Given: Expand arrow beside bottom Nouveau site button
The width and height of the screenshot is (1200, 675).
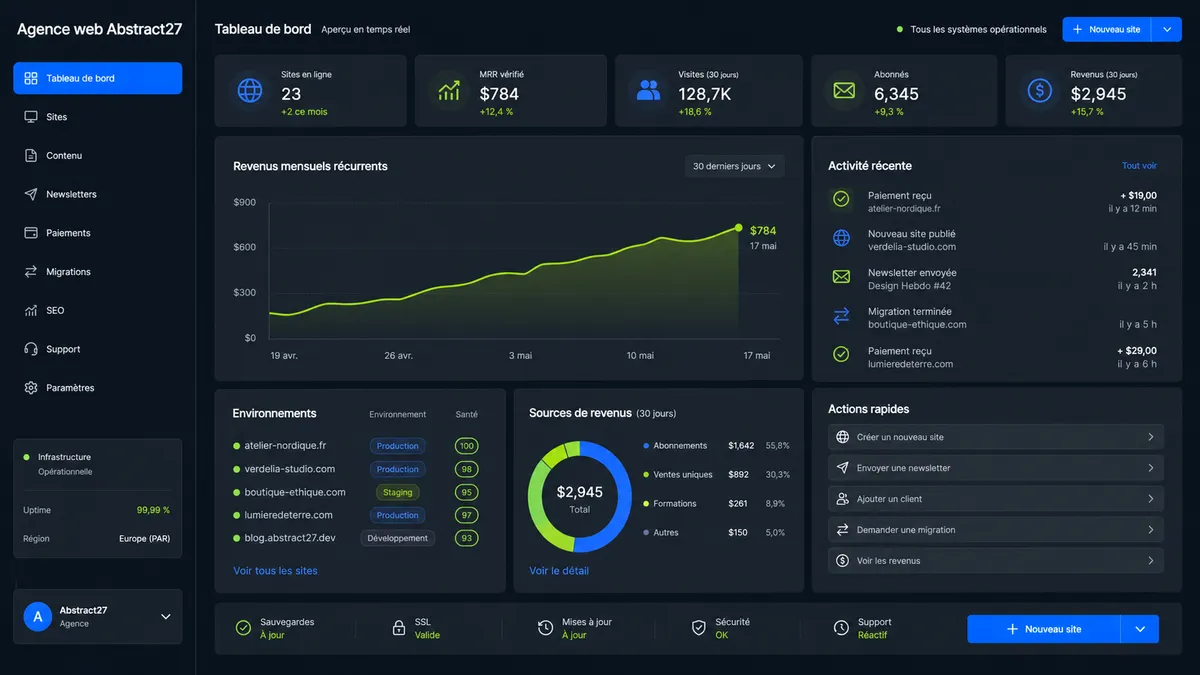Looking at the screenshot, I should [1140, 629].
